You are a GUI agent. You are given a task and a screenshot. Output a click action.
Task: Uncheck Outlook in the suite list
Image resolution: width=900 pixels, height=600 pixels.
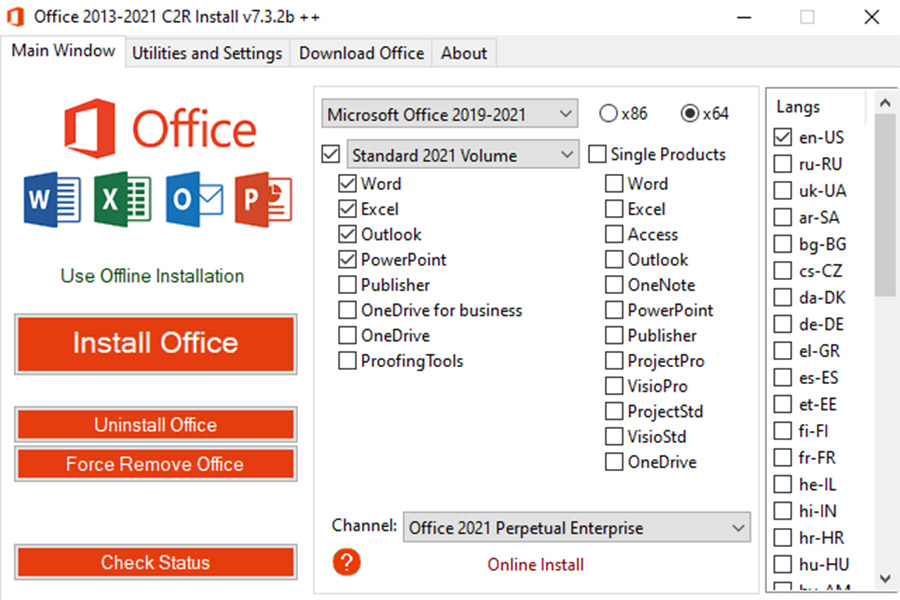click(x=347, y=234)
